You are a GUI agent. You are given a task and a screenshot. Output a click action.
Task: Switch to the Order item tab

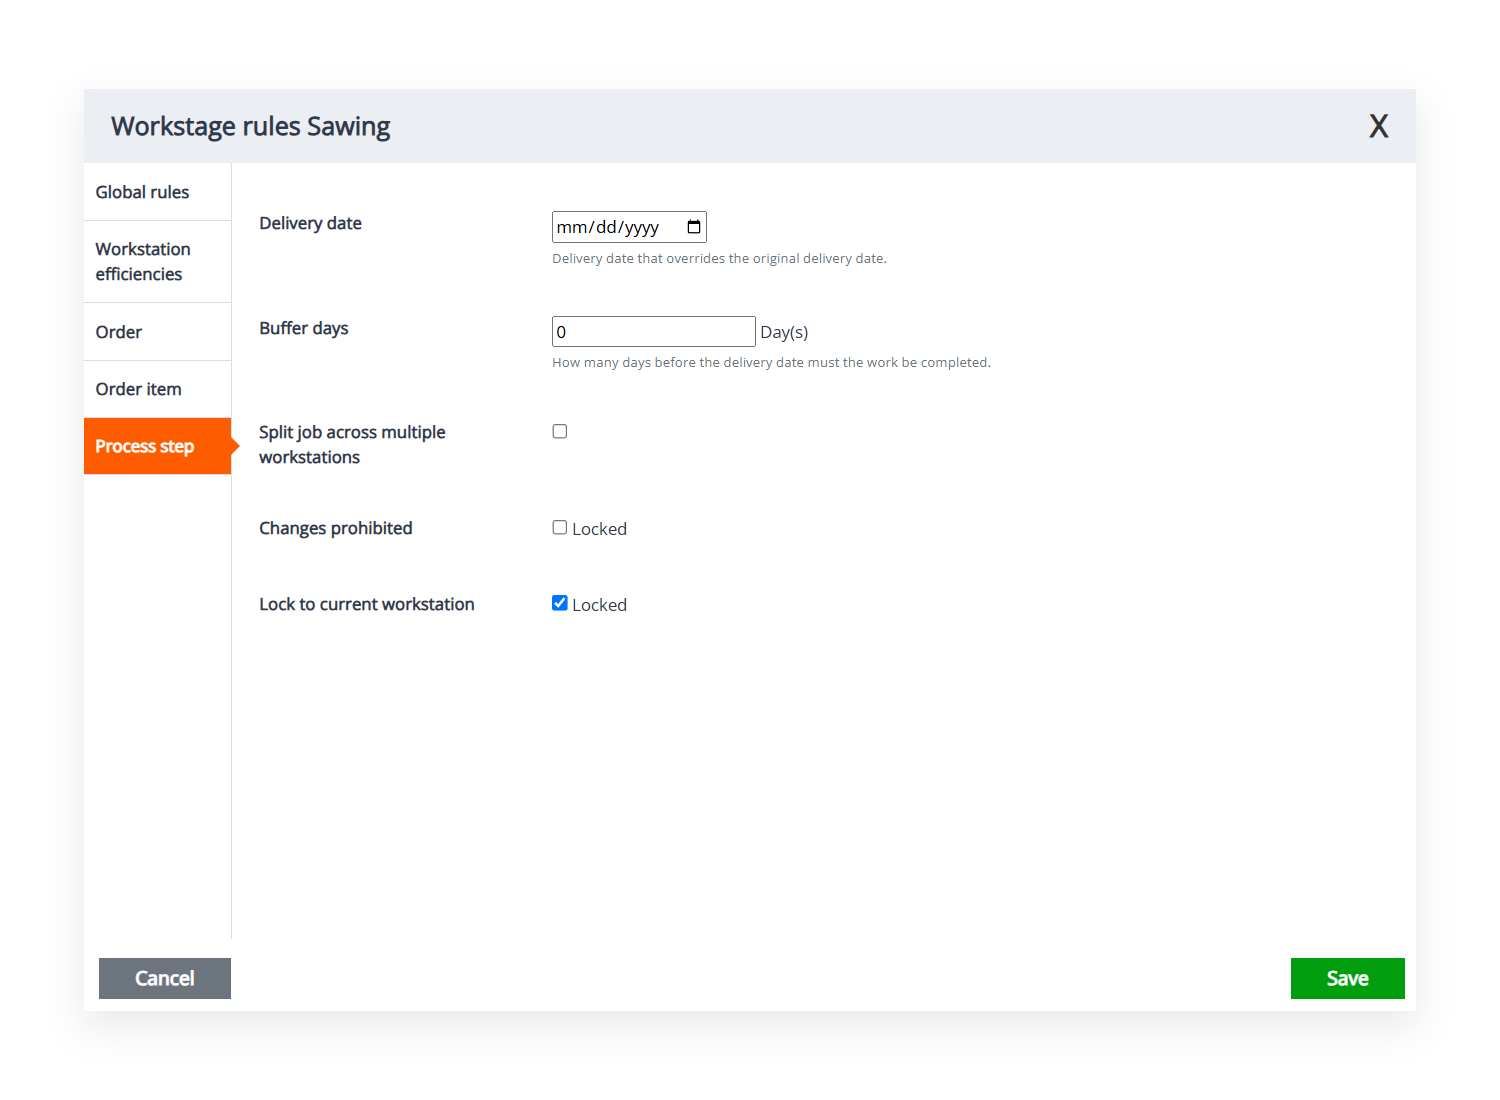click(x=138, y=389)
